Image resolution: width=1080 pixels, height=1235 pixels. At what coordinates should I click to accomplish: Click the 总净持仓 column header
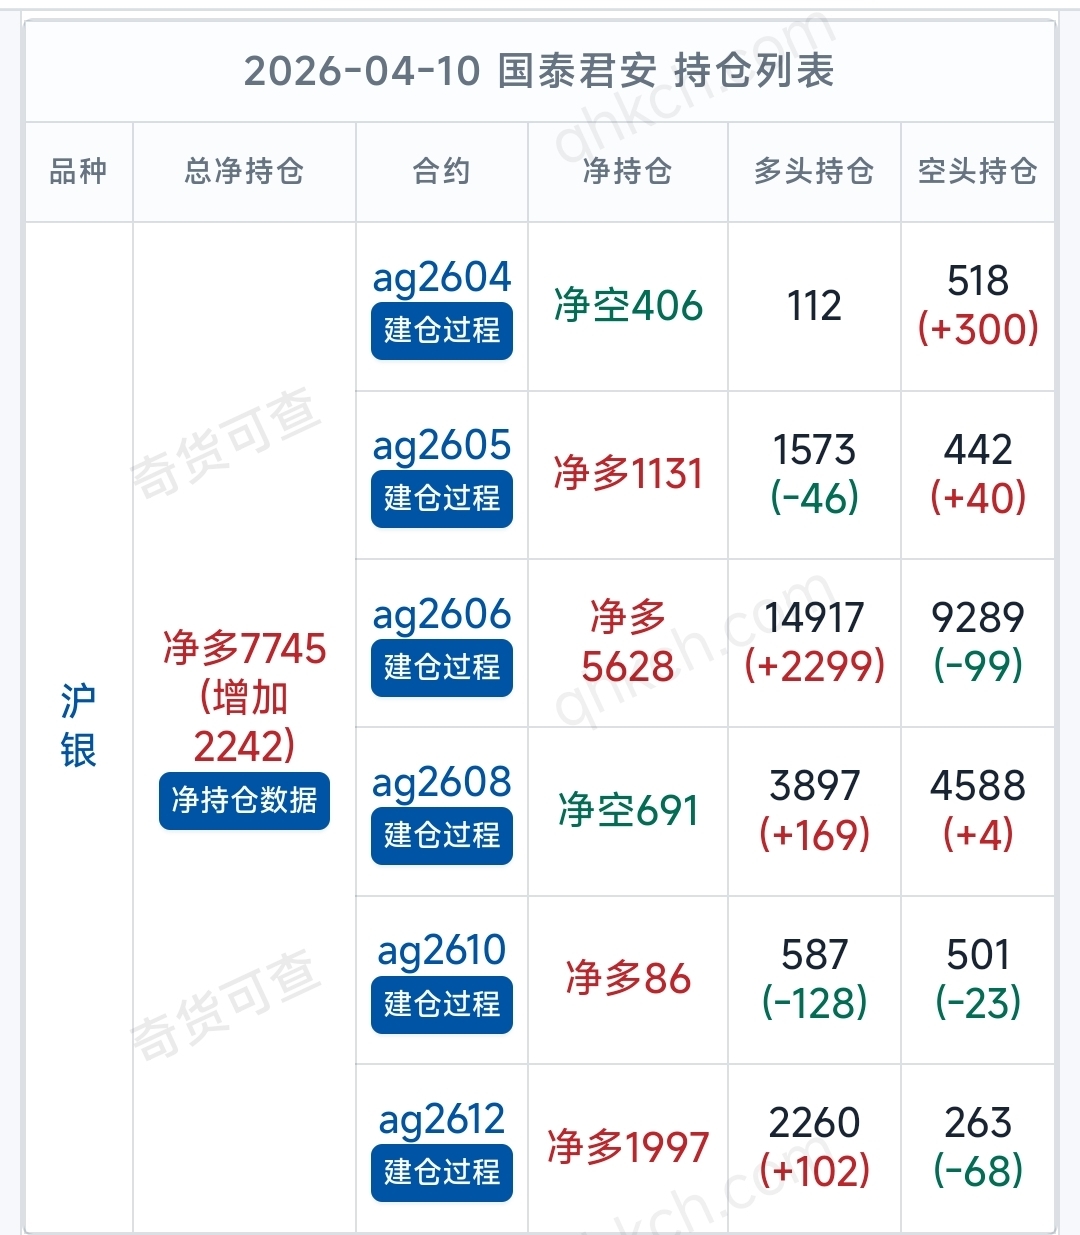(x=244, y=171)
